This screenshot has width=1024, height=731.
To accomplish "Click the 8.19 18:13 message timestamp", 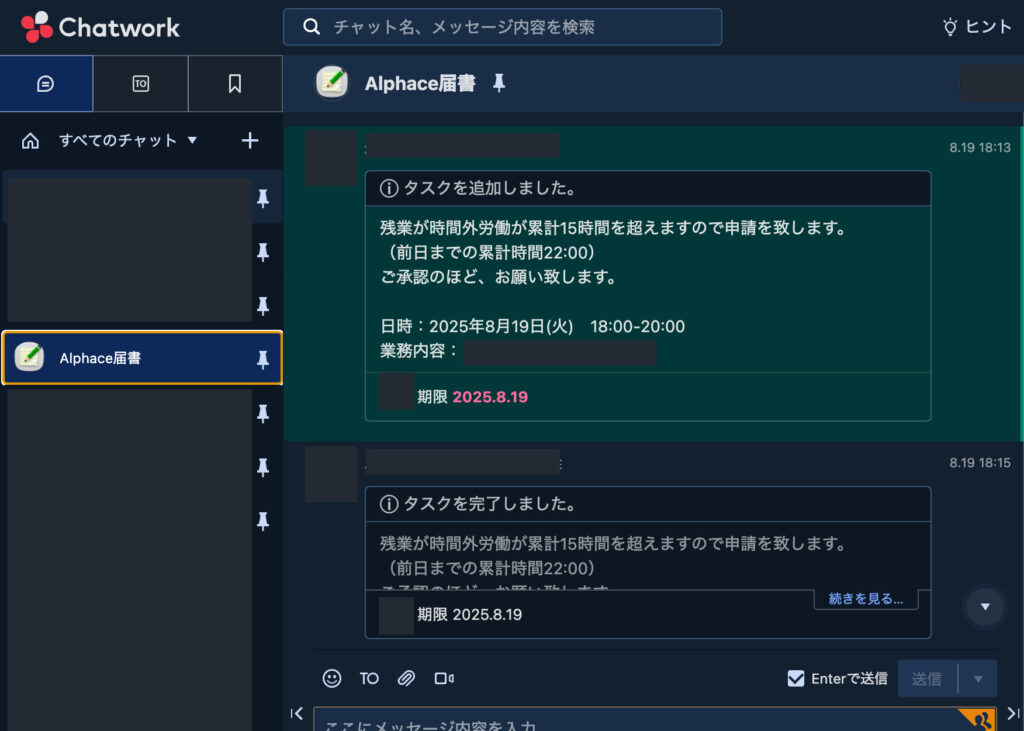I will tap(980, 148).
